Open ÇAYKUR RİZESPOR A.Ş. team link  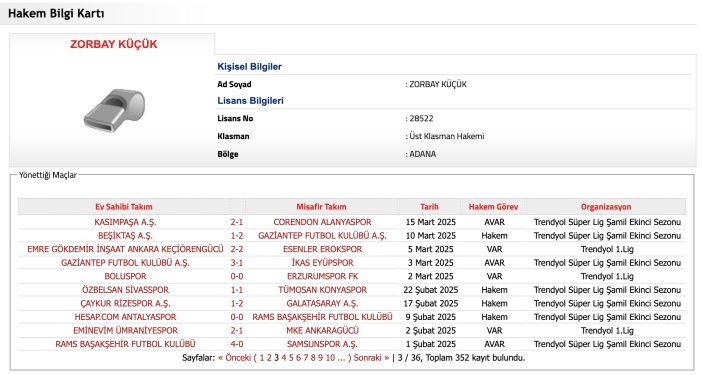click(125, 303)
